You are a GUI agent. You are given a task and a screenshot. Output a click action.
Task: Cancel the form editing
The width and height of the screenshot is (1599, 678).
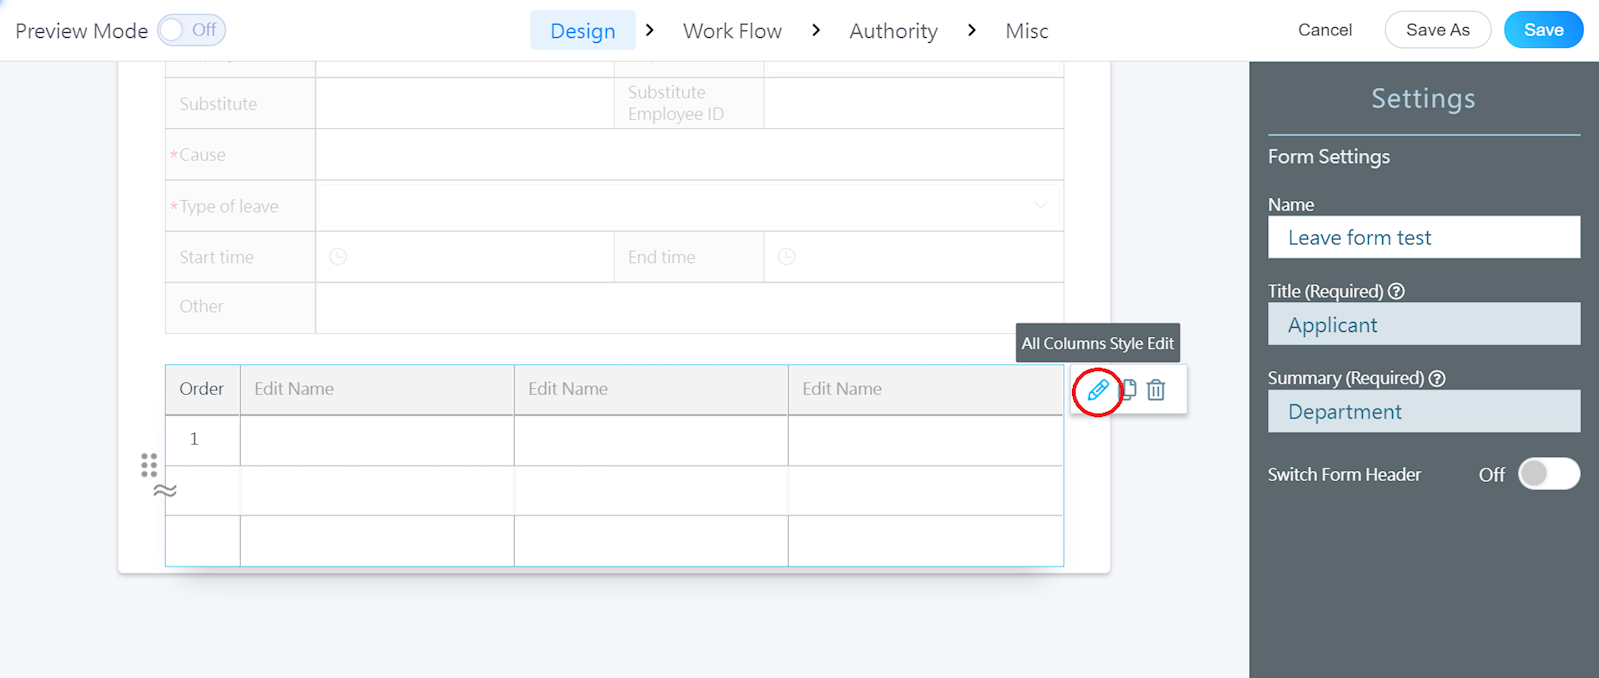click(1324, 30)
